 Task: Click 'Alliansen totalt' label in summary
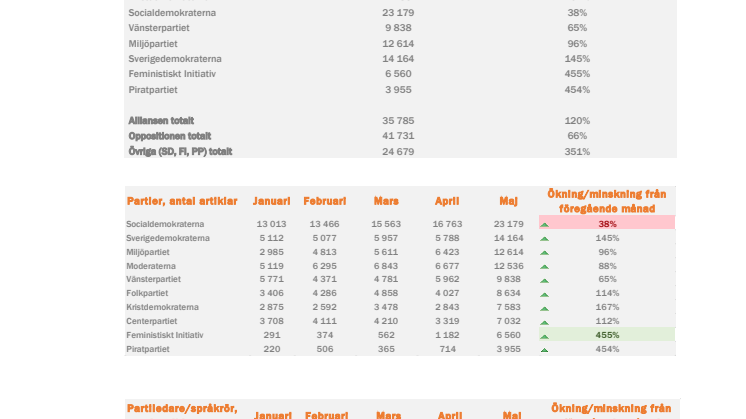[x=161, y=121]
